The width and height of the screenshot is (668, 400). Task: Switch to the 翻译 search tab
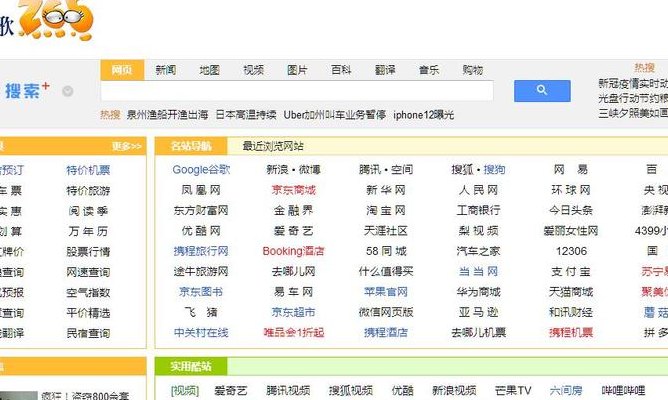coord(385,70)
